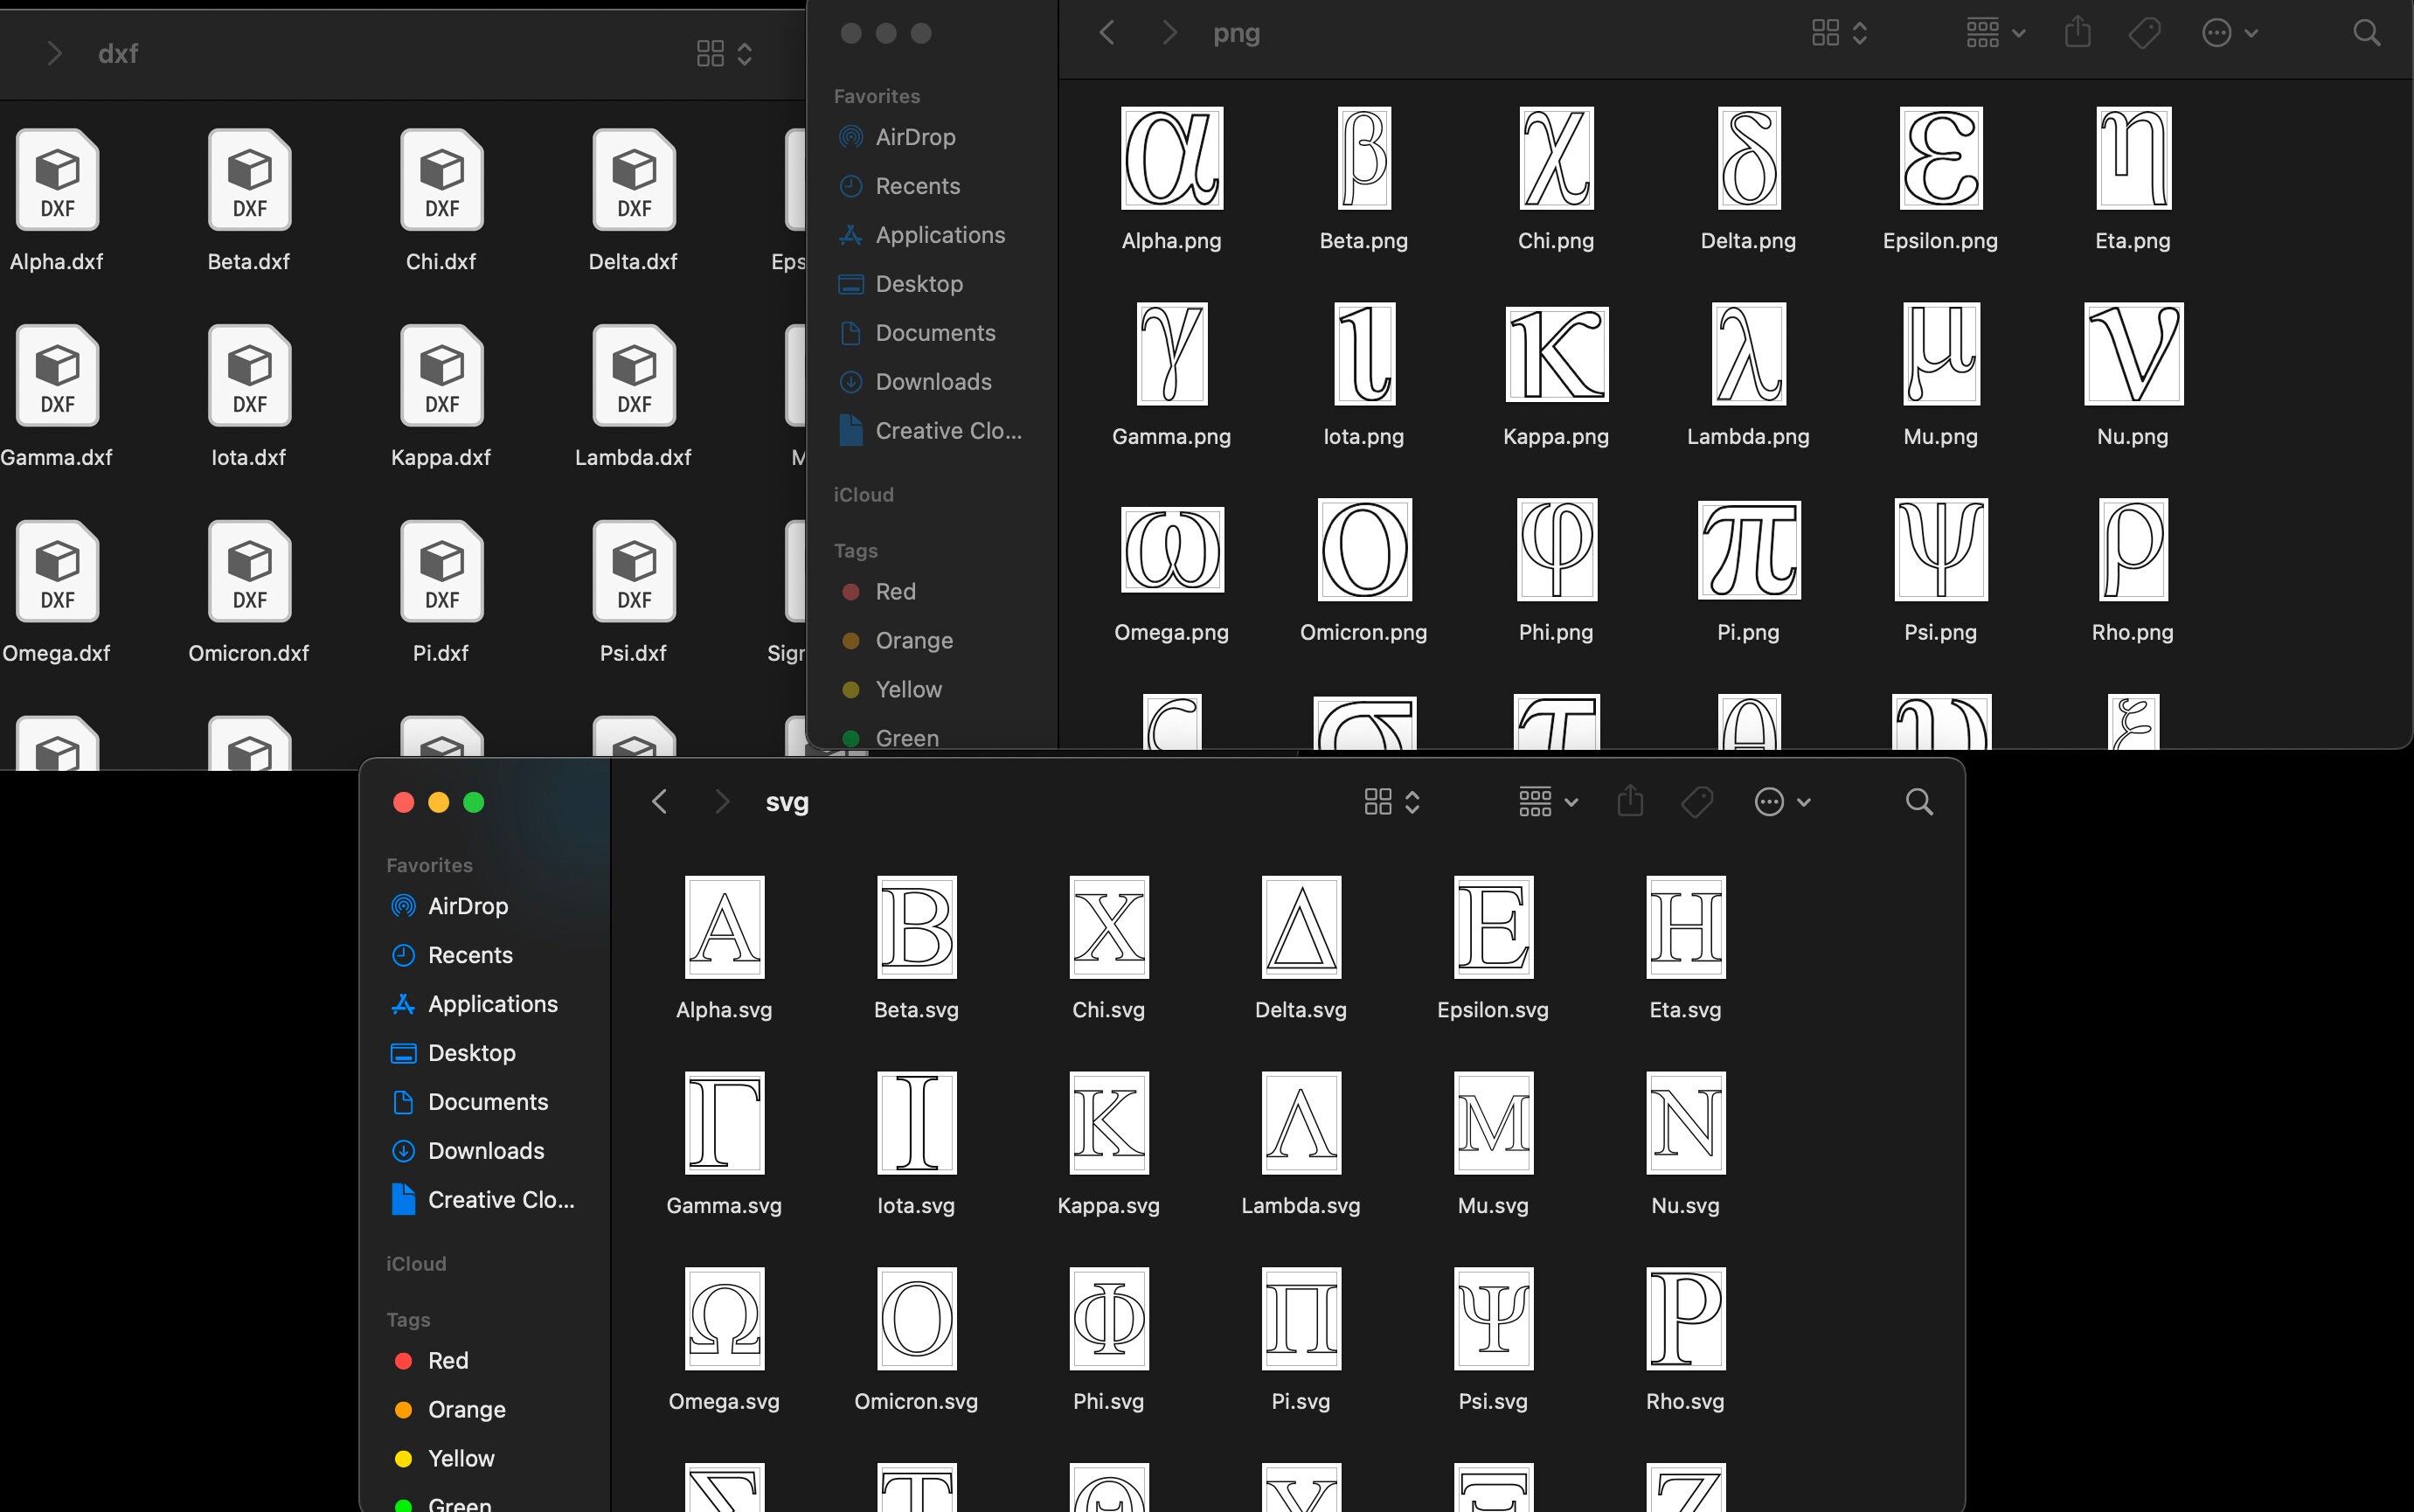Screen dimensions: 2414x1512
Task: Click the tag icon in svg window
Action: coord(1697,802)
